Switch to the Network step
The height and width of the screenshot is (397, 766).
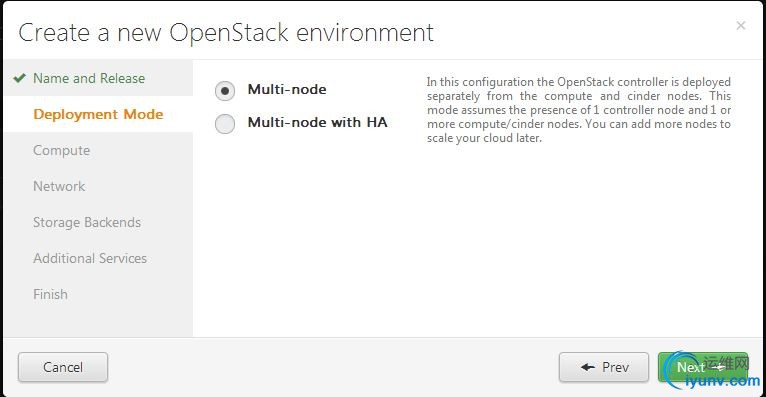(x=59, y=186)
